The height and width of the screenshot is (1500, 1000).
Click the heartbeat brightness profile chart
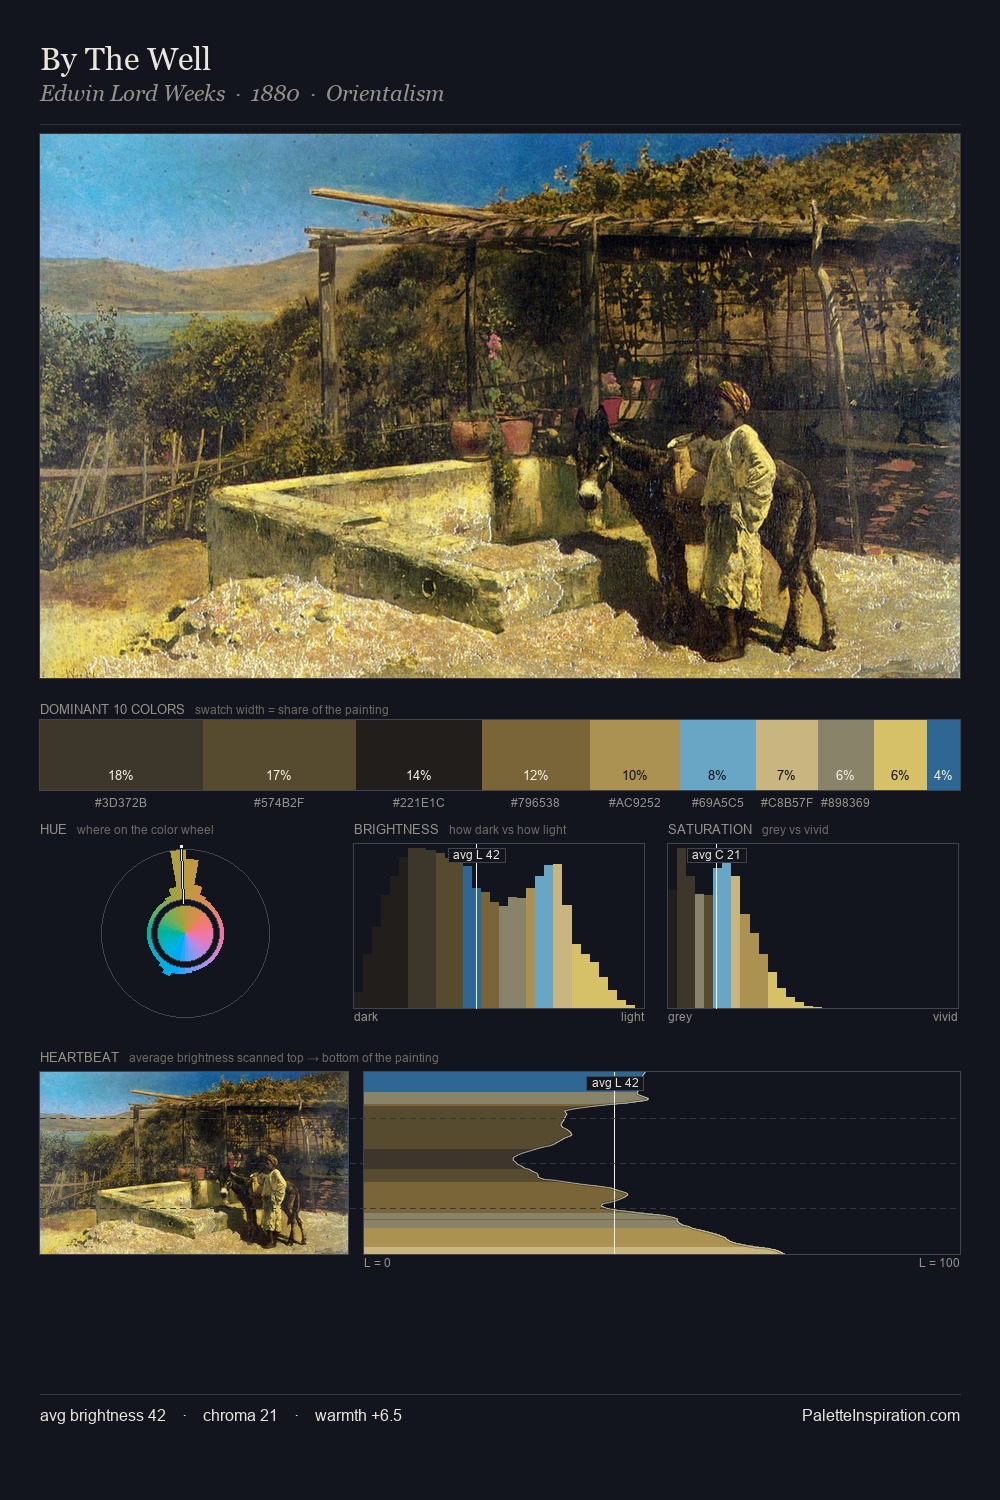pyautogui.click(x=662, y=1163)
